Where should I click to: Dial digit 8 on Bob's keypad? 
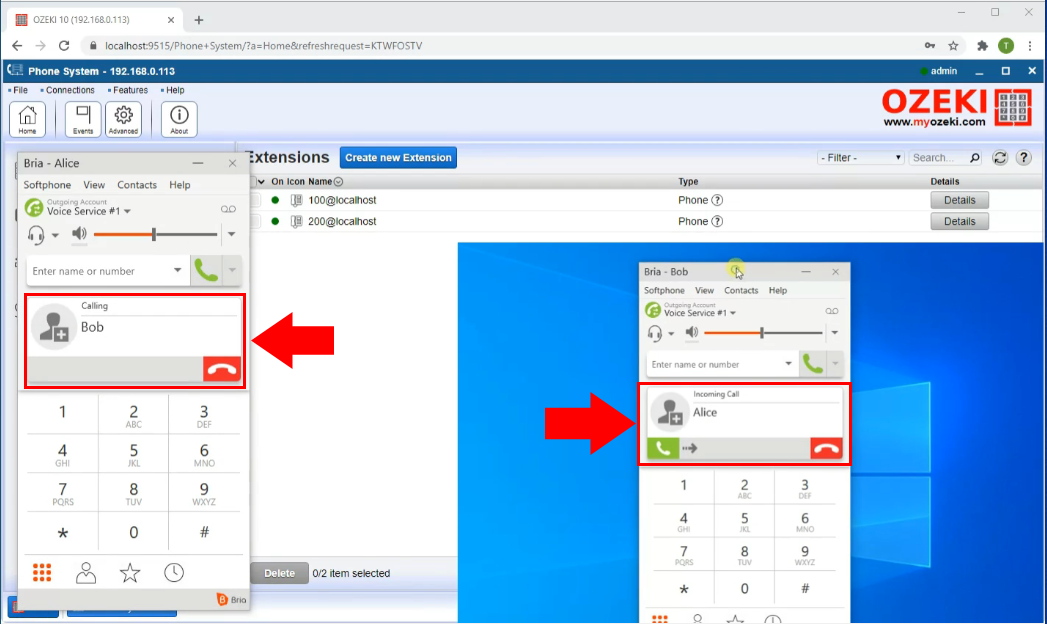click(745, 554)
